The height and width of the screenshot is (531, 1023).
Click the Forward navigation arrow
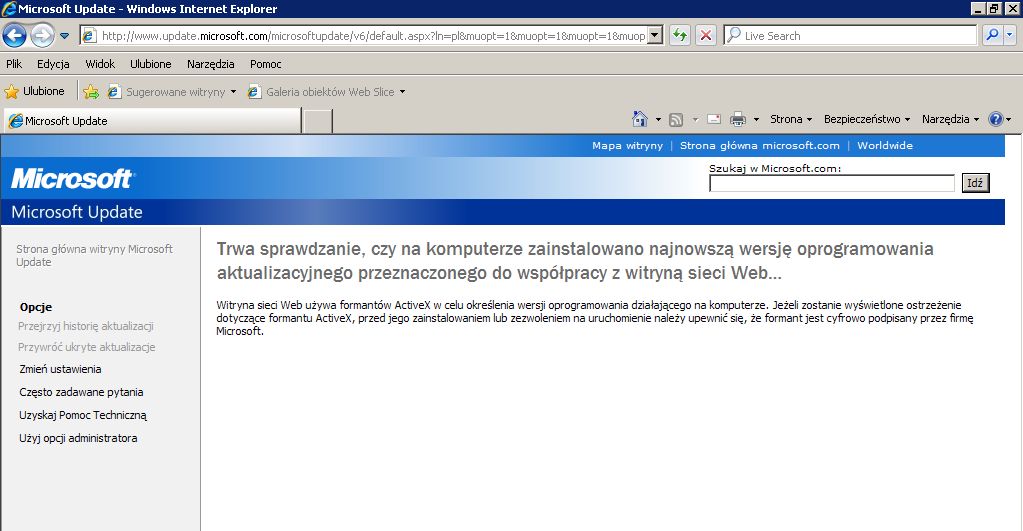tap(42, 35)
